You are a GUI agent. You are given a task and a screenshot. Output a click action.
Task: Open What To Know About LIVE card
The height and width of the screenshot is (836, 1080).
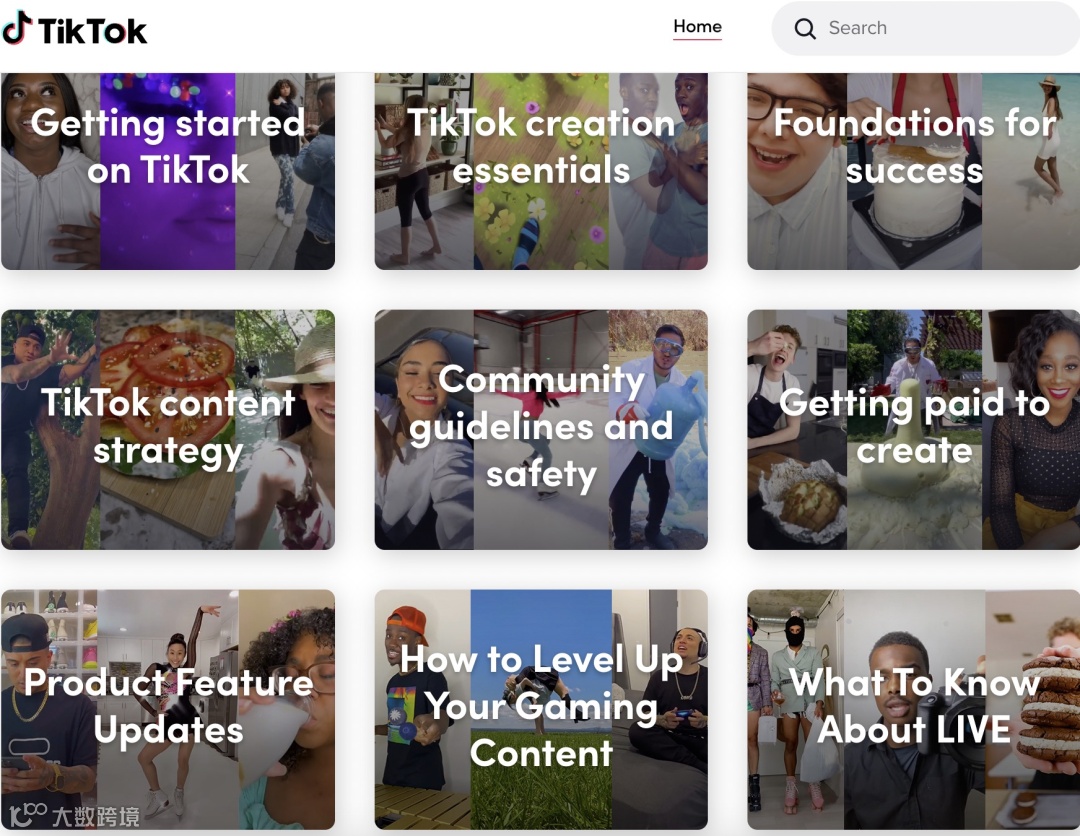point(913,709)
